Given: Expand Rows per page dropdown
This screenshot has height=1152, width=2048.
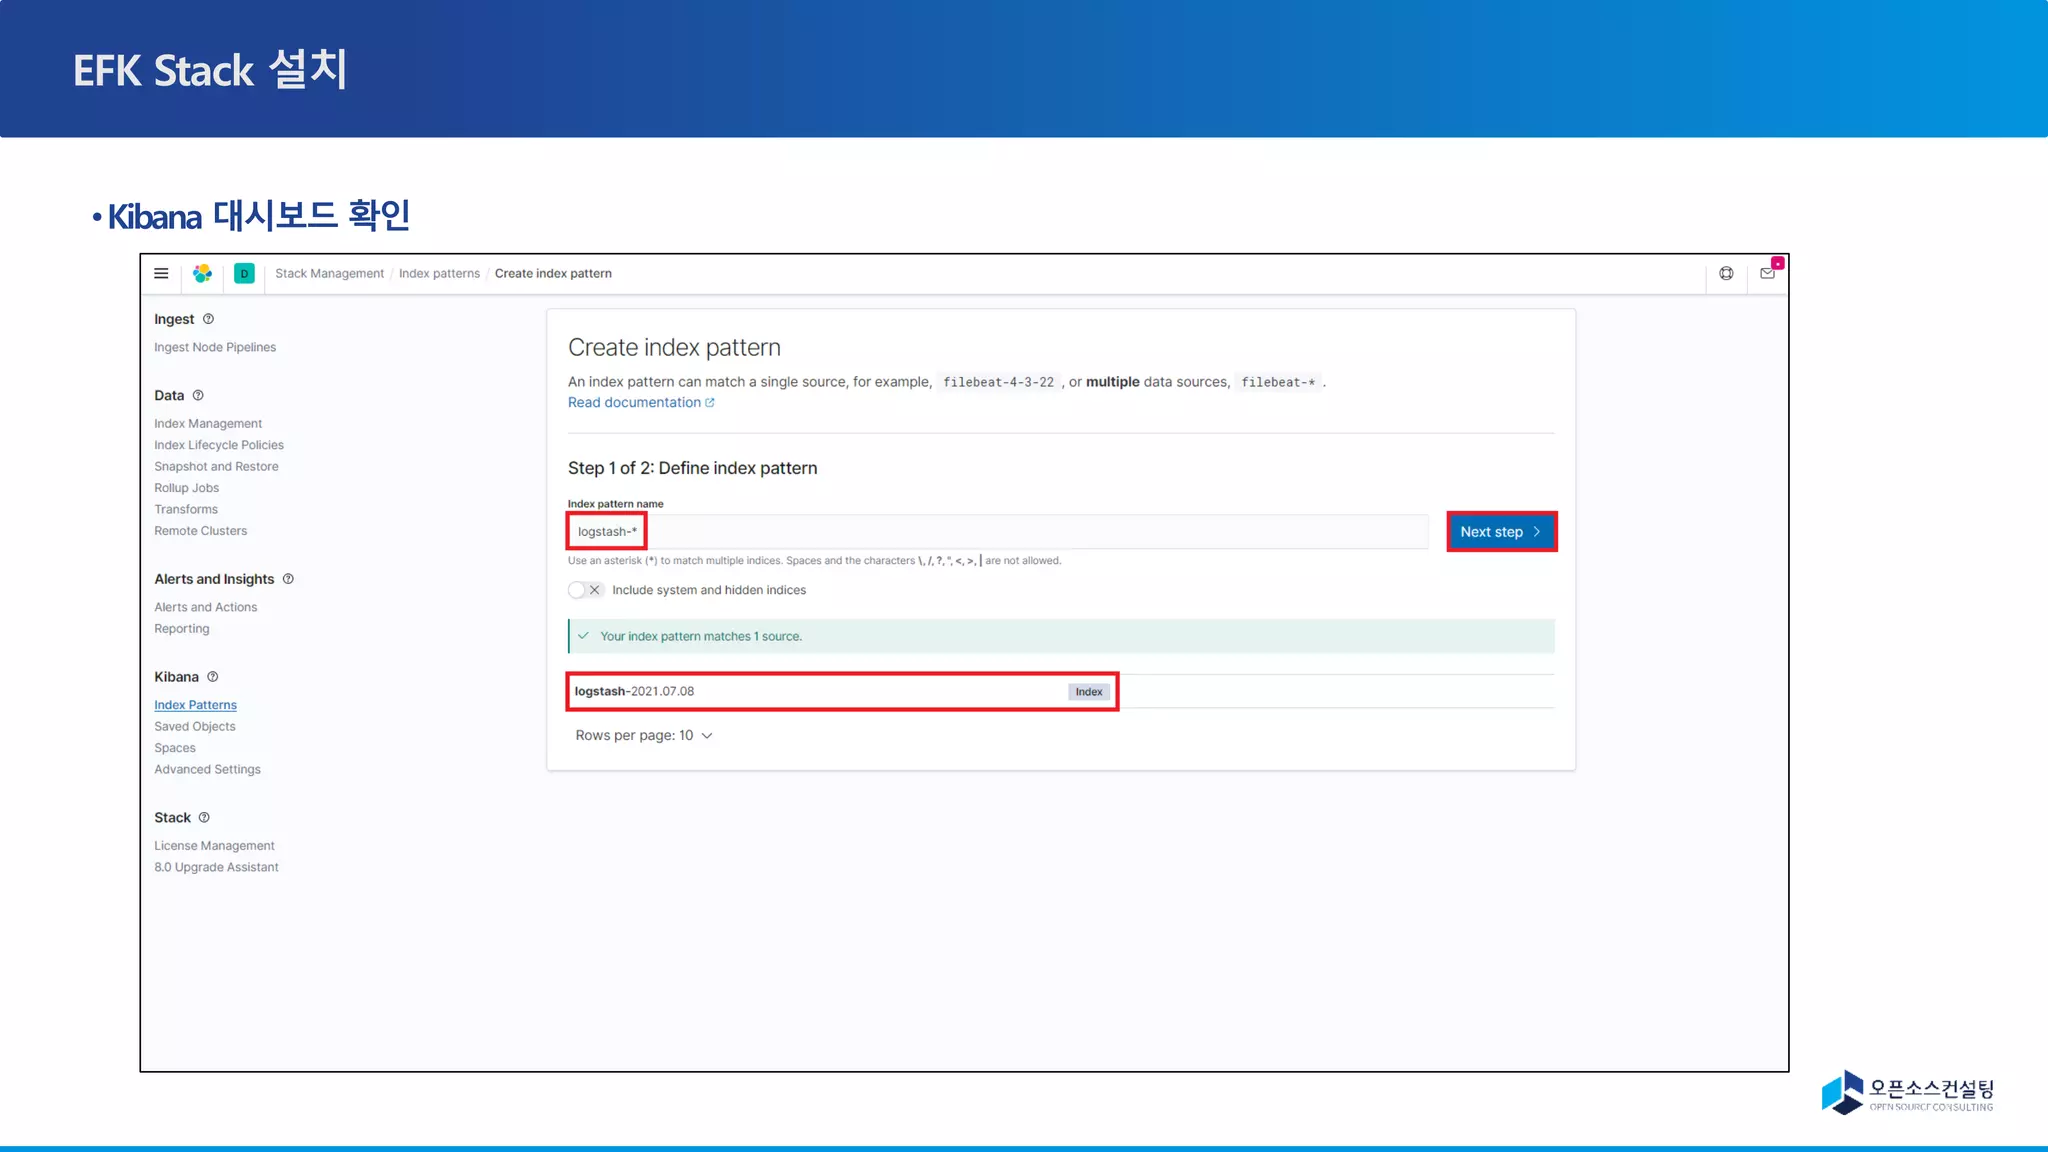Looking at the screenshot, I should (643, 735).
